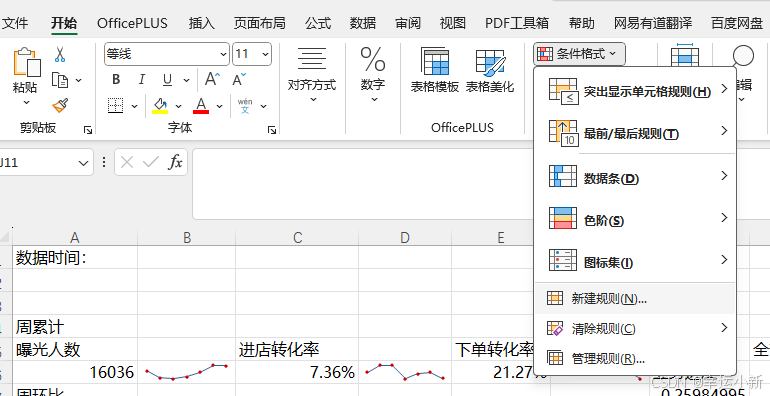Image resolution: width=770 pixels, height=396 pixels.
Task: Open the font name combo box 等线
Action: point(167,54)
